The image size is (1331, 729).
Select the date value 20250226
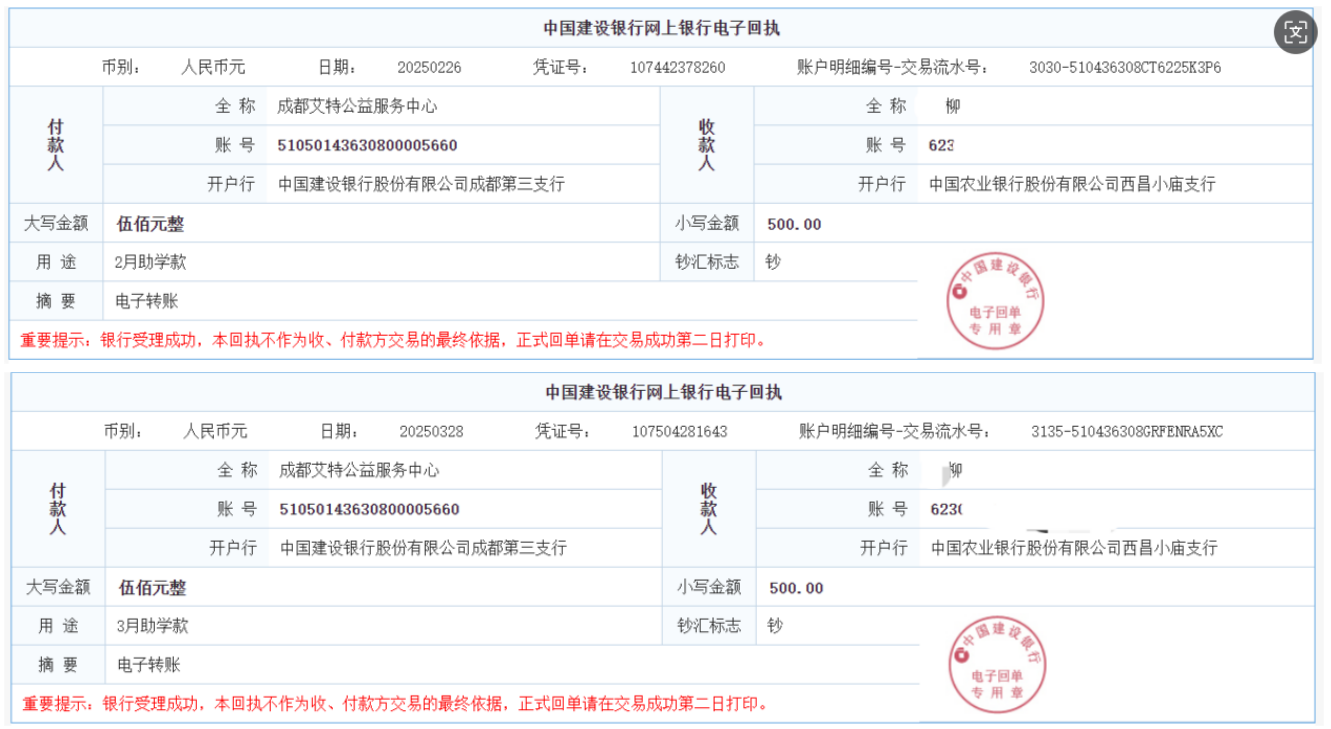429,68
